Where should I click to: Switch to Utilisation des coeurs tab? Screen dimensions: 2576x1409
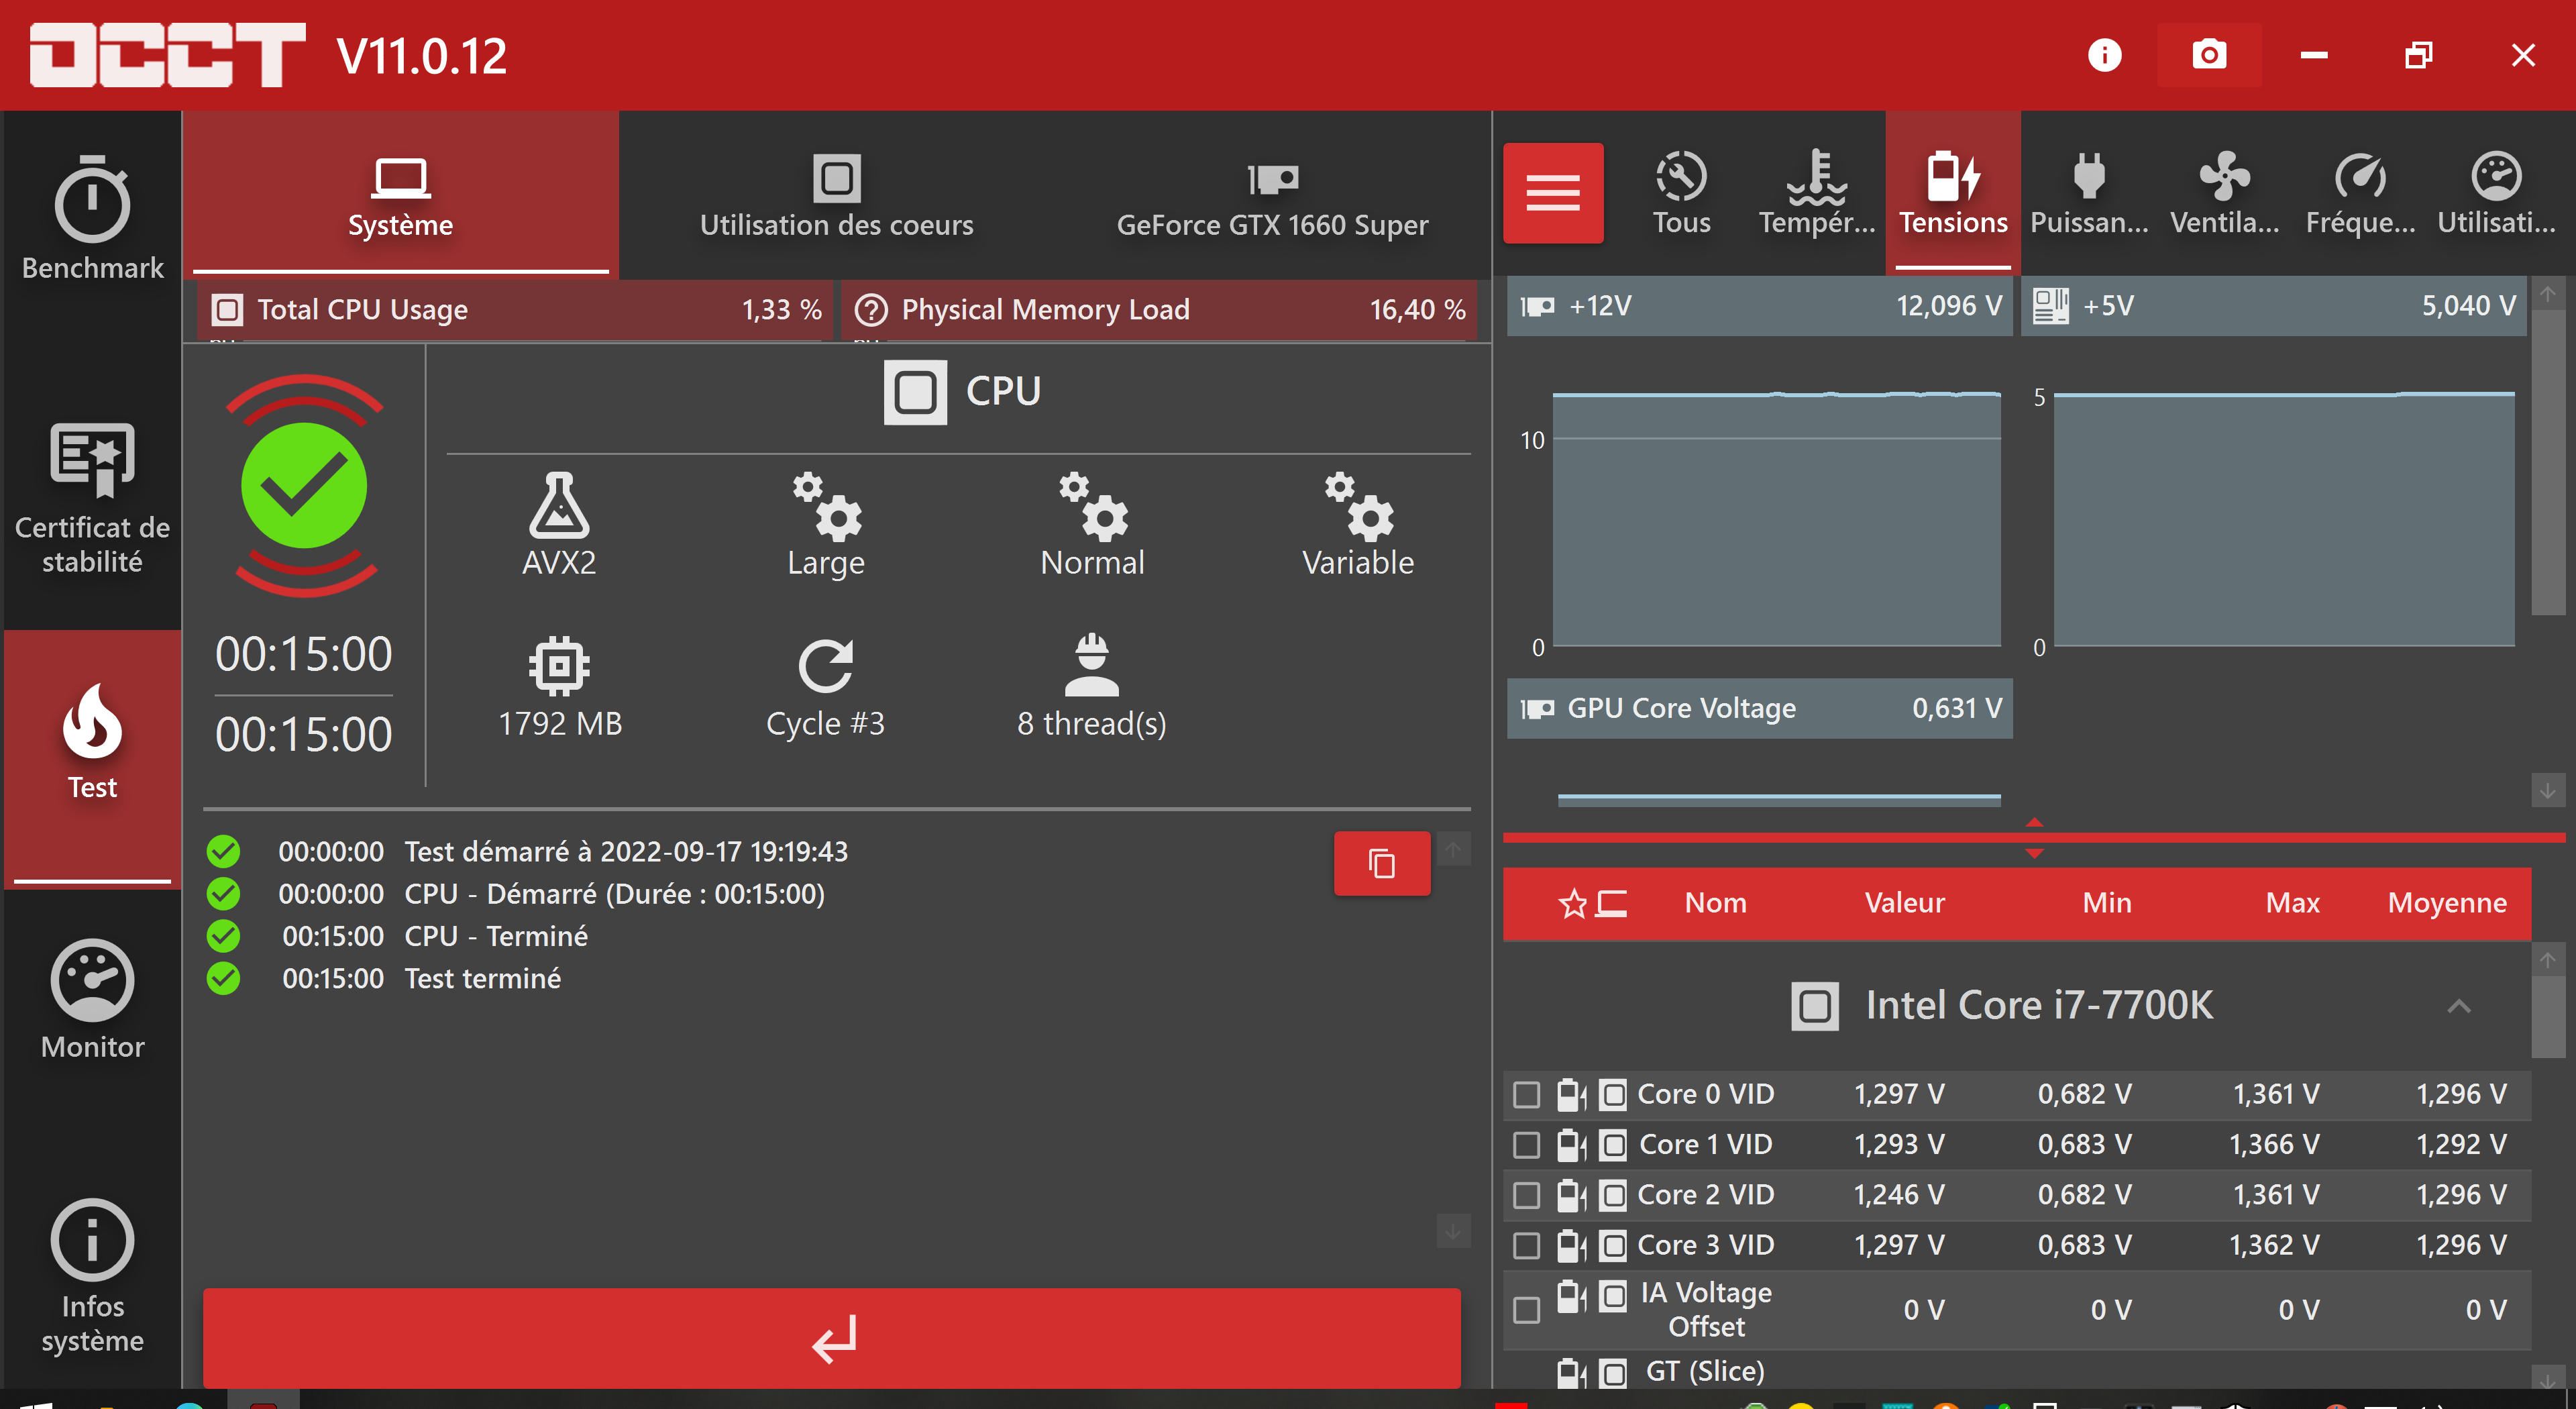click(x=836, y=195)
